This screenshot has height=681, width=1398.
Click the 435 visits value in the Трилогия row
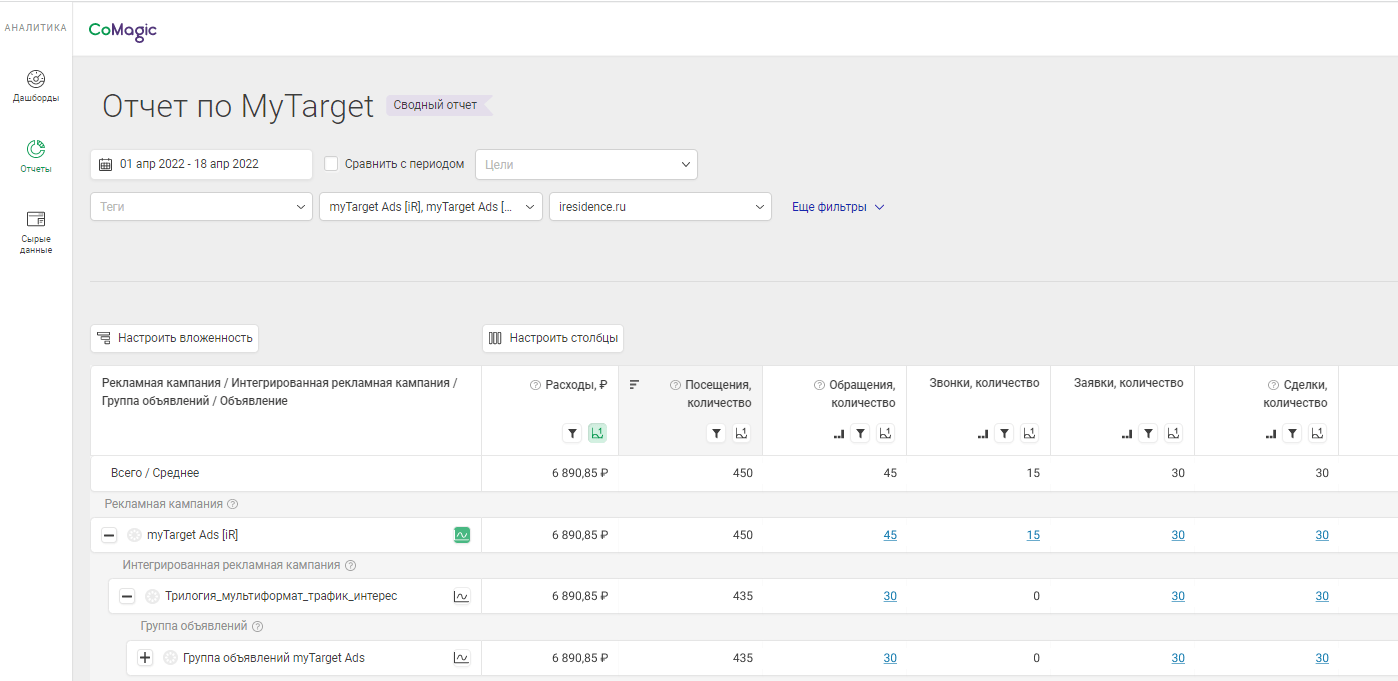[743, 596]
